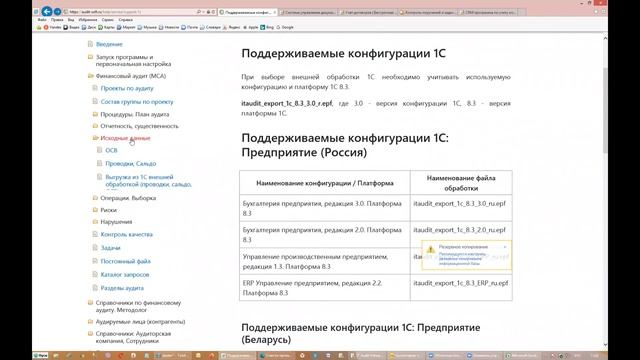Open the Вид menu
Screen dimensions: 640x360
coord(71,20)
